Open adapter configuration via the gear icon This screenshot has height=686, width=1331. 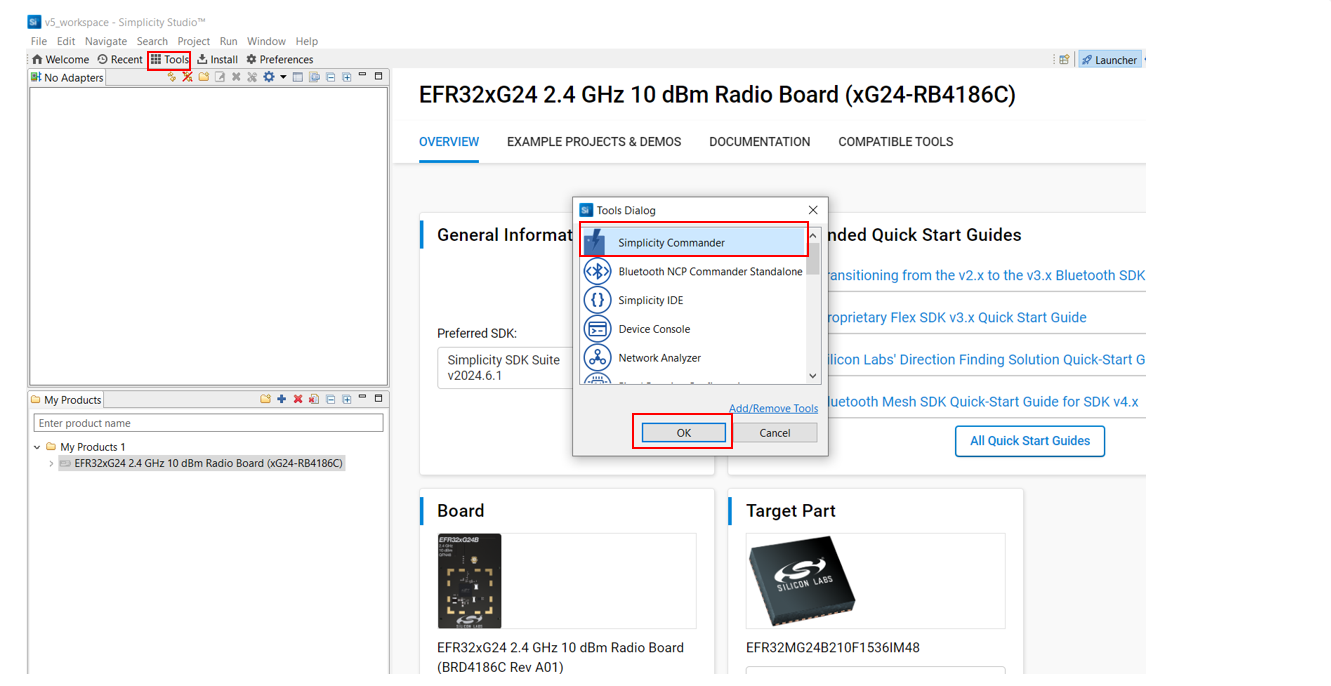(x=268, y=76)
